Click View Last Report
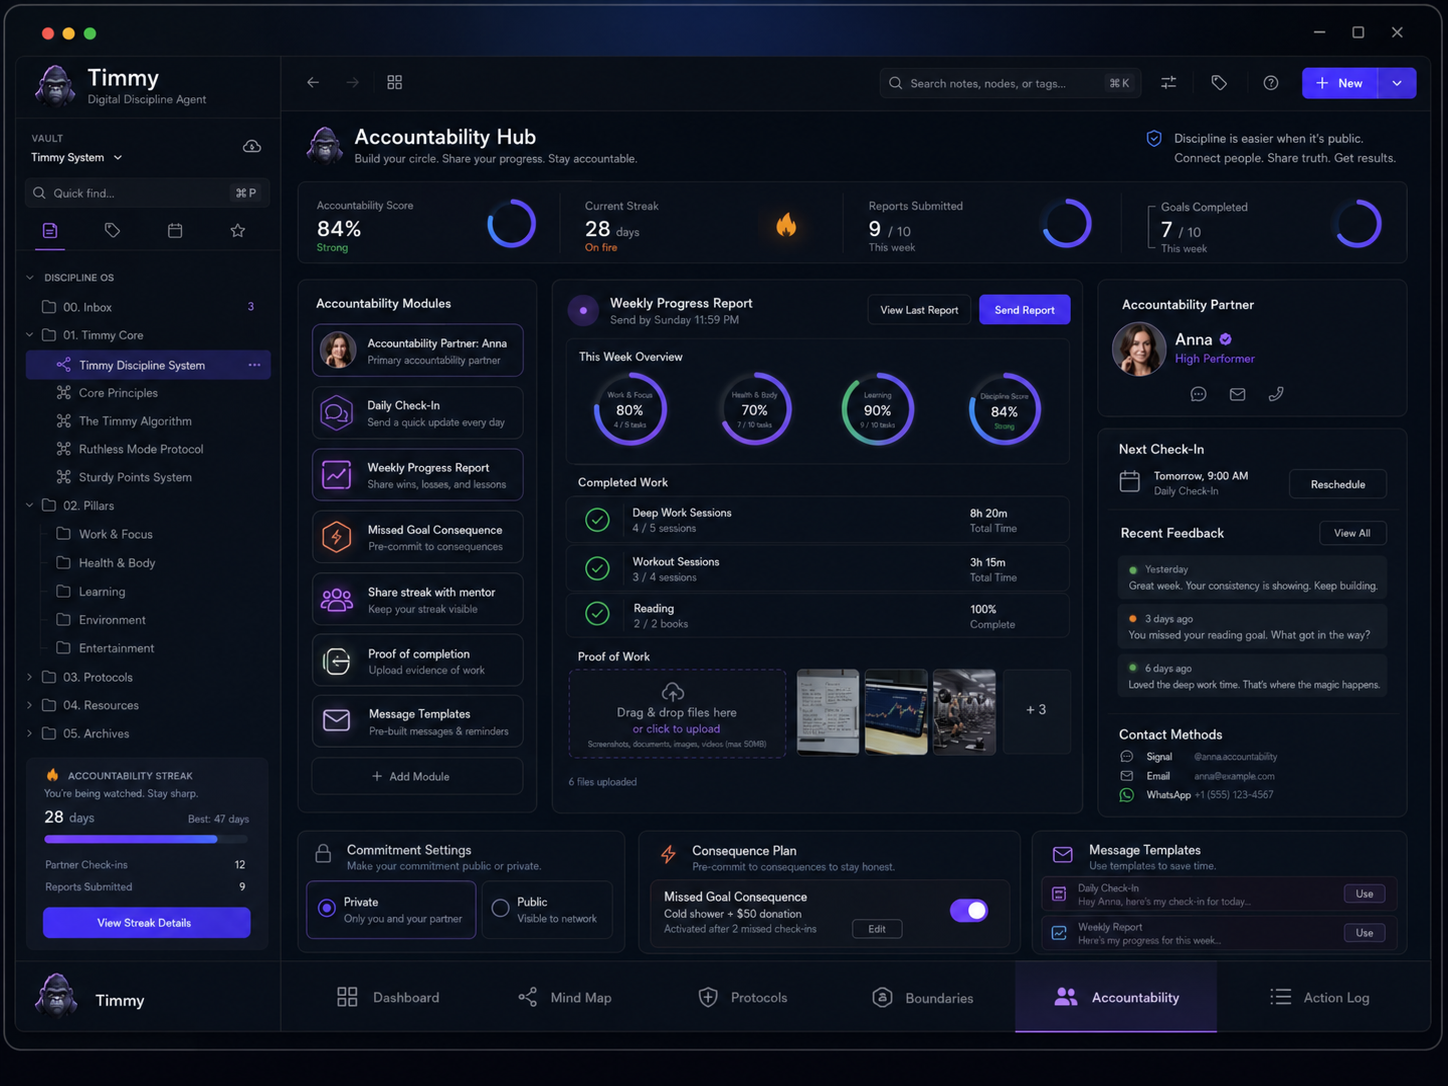1448x1086 pixels. 919,310
